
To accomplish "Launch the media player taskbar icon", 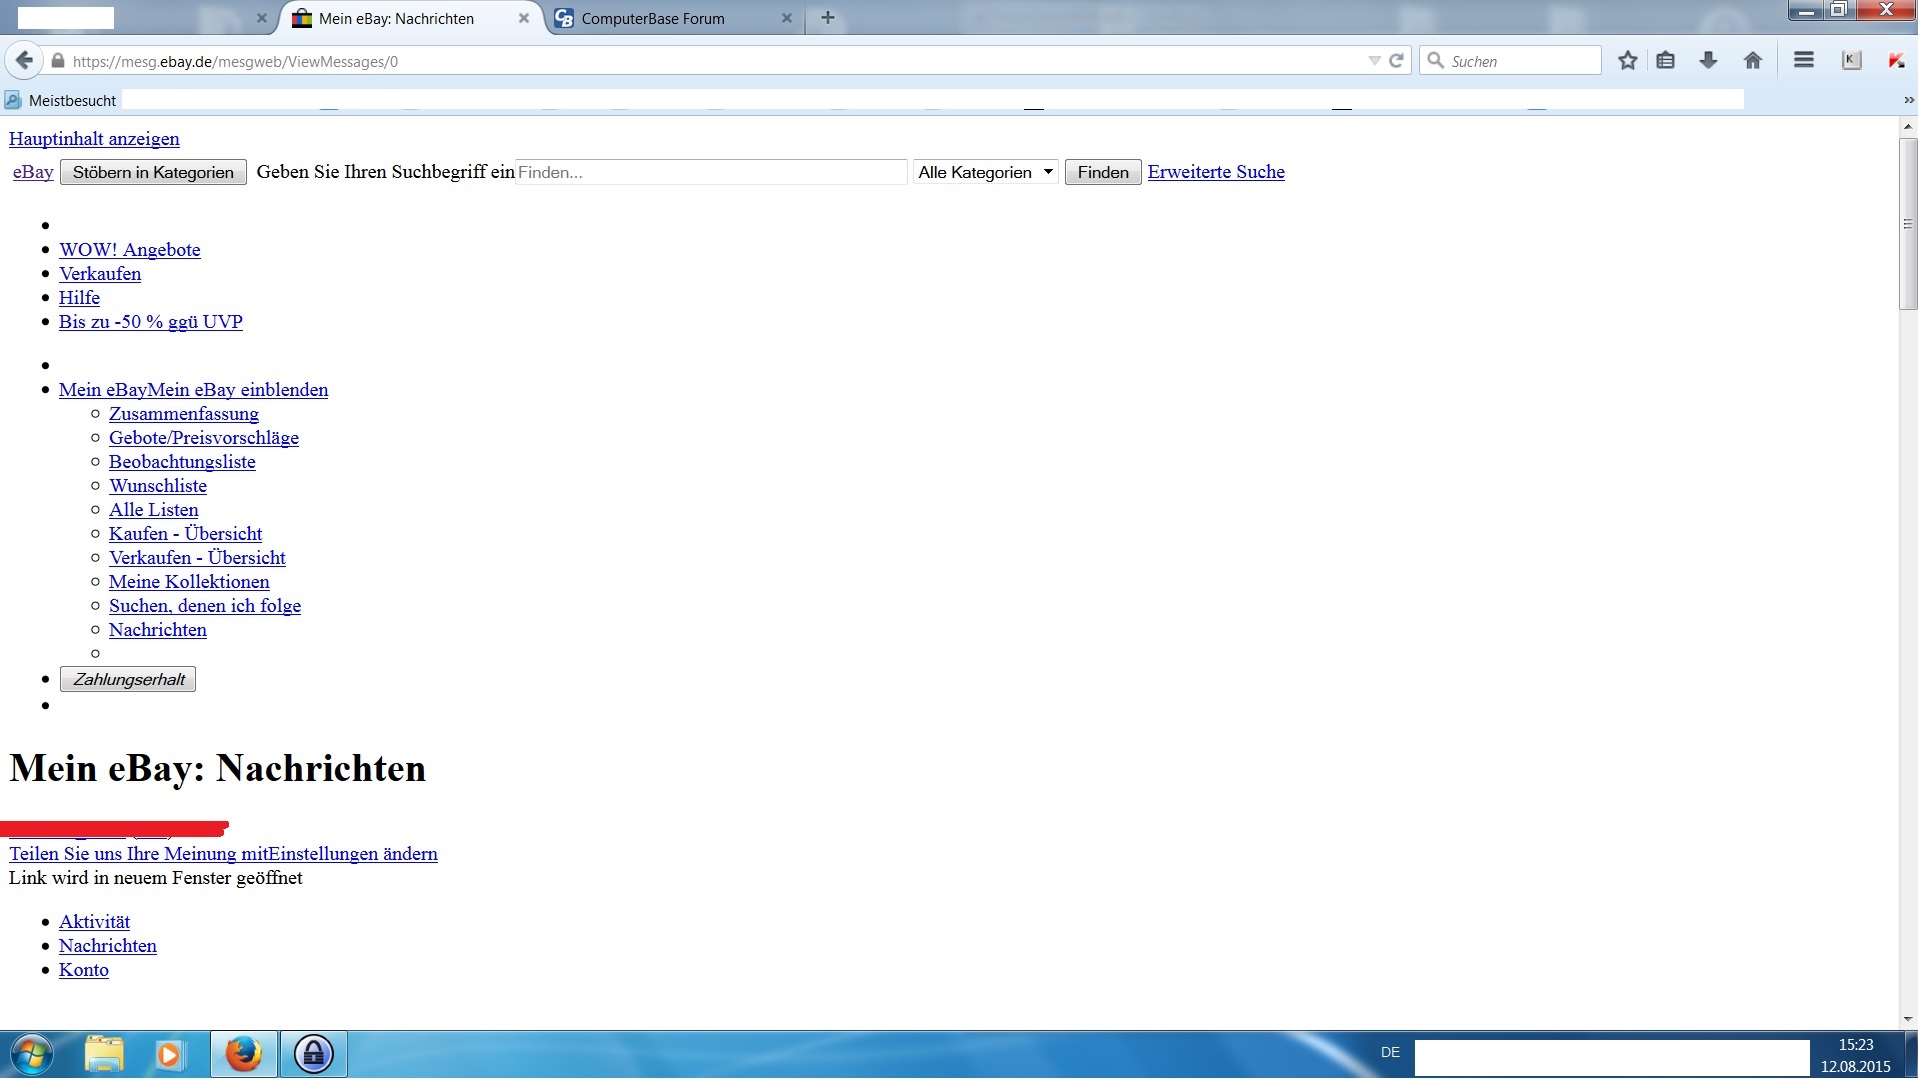I will (169, 1054).
